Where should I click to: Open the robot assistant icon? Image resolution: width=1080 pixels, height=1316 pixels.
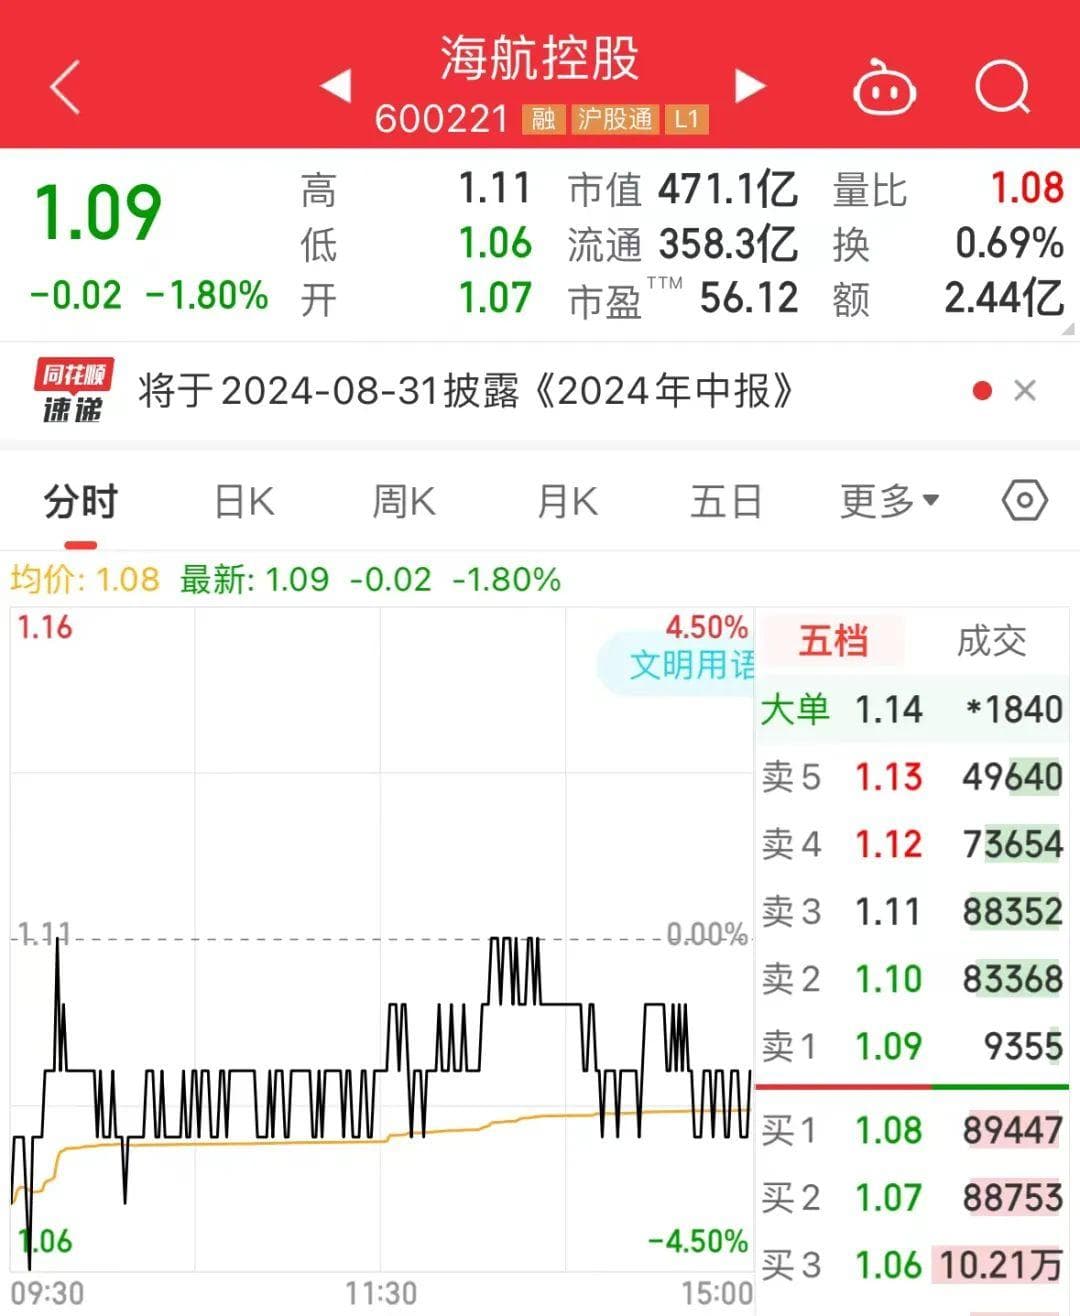(884, 88)
